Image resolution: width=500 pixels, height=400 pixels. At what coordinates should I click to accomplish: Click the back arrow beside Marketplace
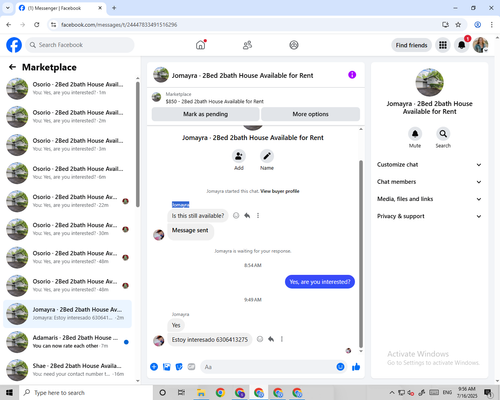click(x=12, y=67)
